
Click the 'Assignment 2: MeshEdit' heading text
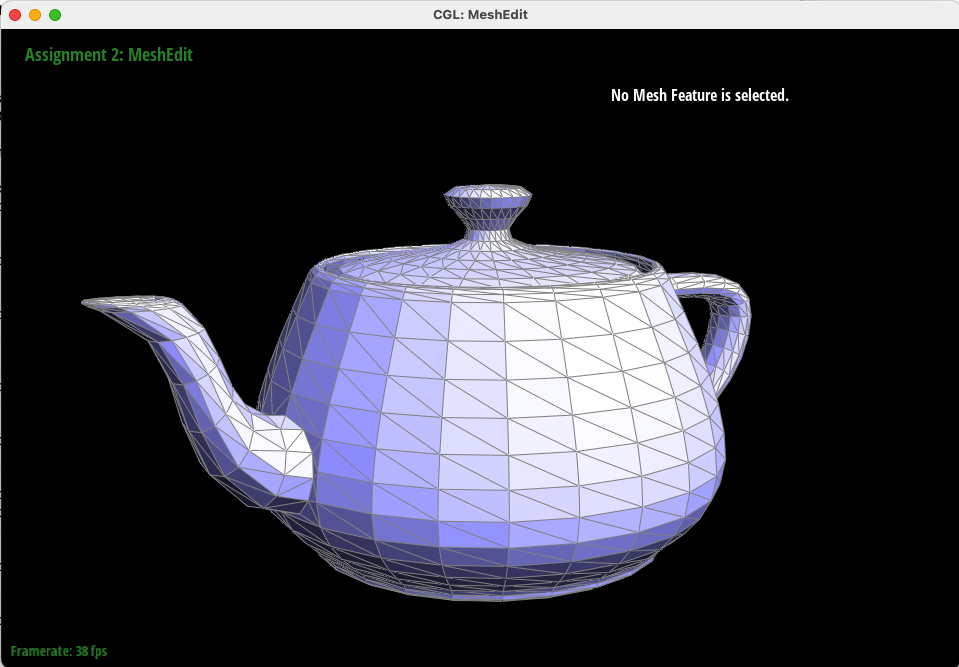tap(109, 55)
